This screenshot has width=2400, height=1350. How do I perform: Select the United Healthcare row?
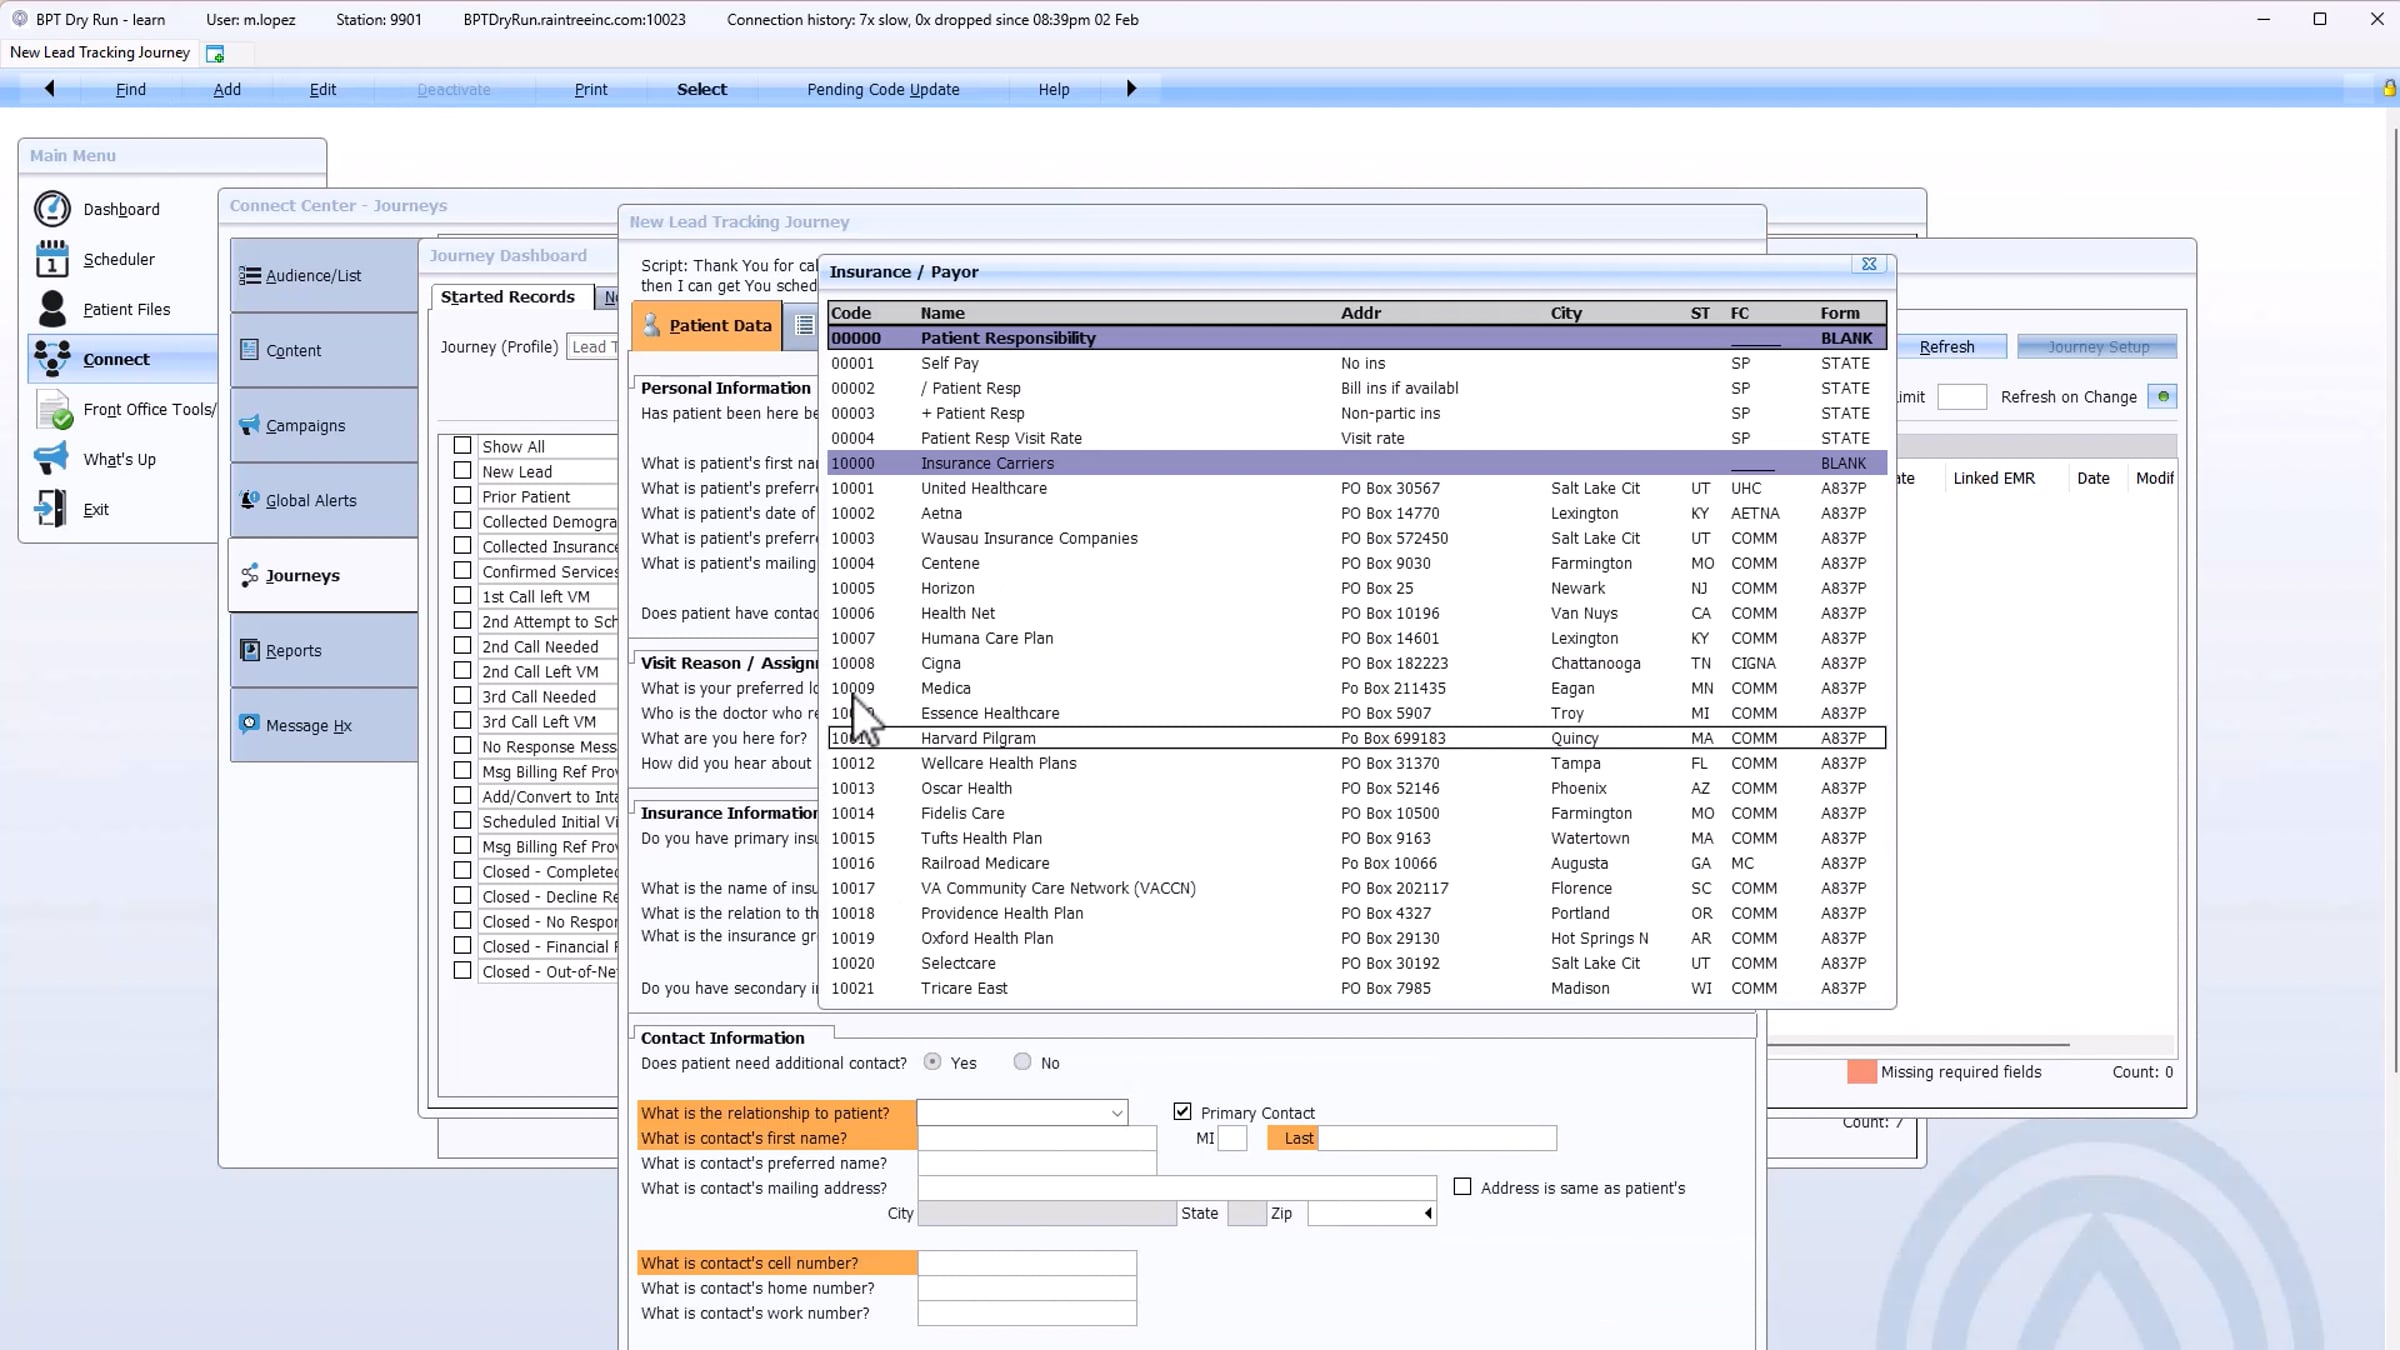[x=1357, y=488]
